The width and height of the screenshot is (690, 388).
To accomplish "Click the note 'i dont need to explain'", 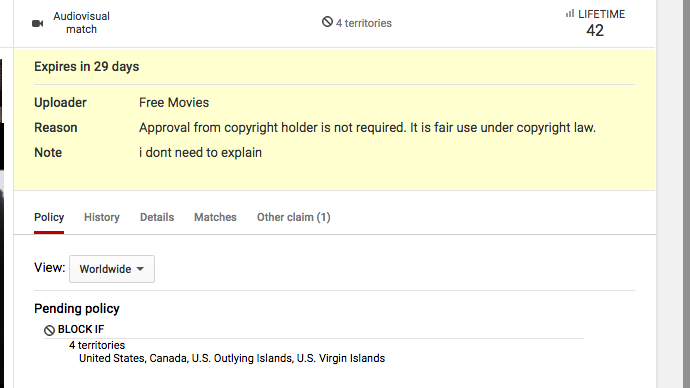I will click(x=200, y=153).
